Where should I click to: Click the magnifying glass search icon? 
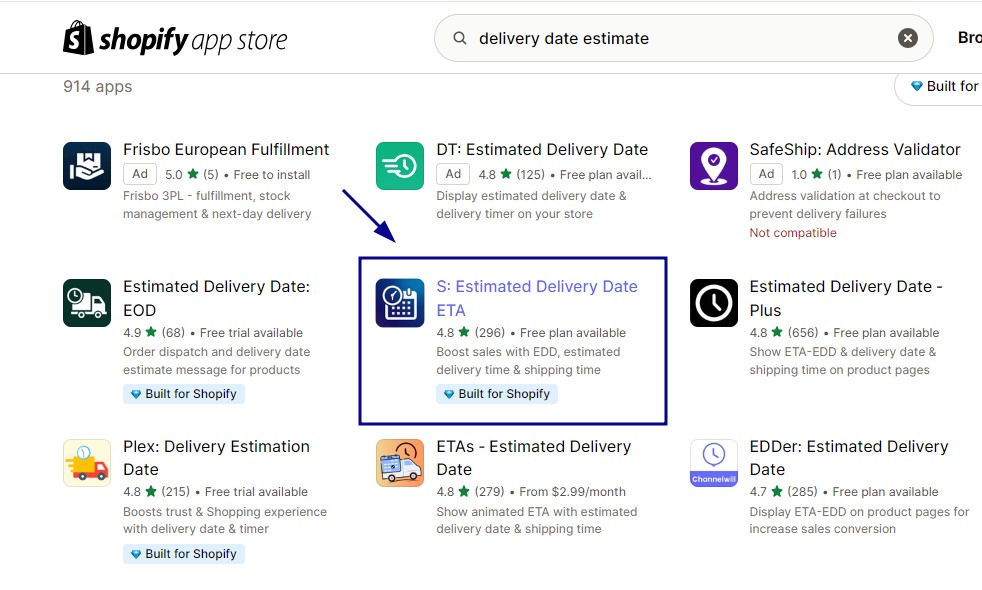[459, 38]
